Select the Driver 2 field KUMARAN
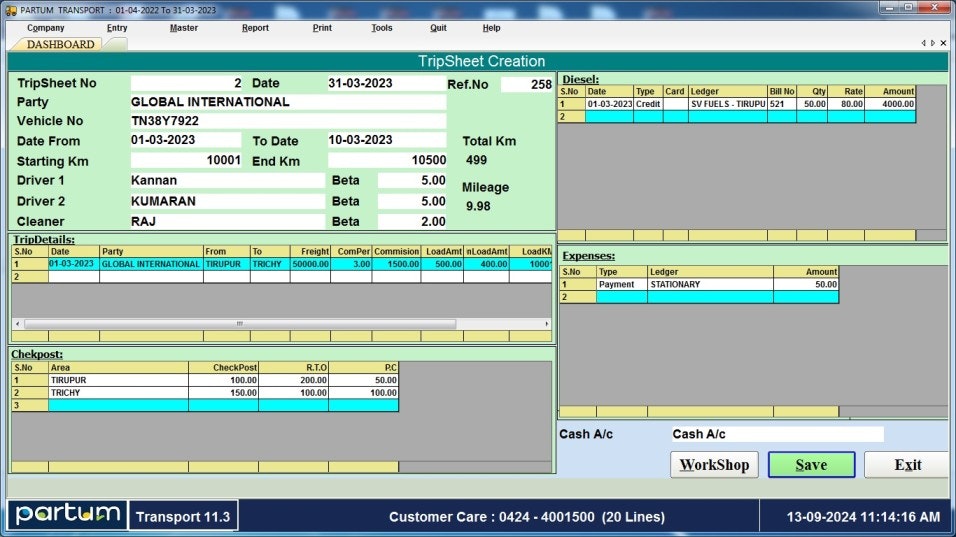Viewport: 956px width, 537px height. [227, 201]
